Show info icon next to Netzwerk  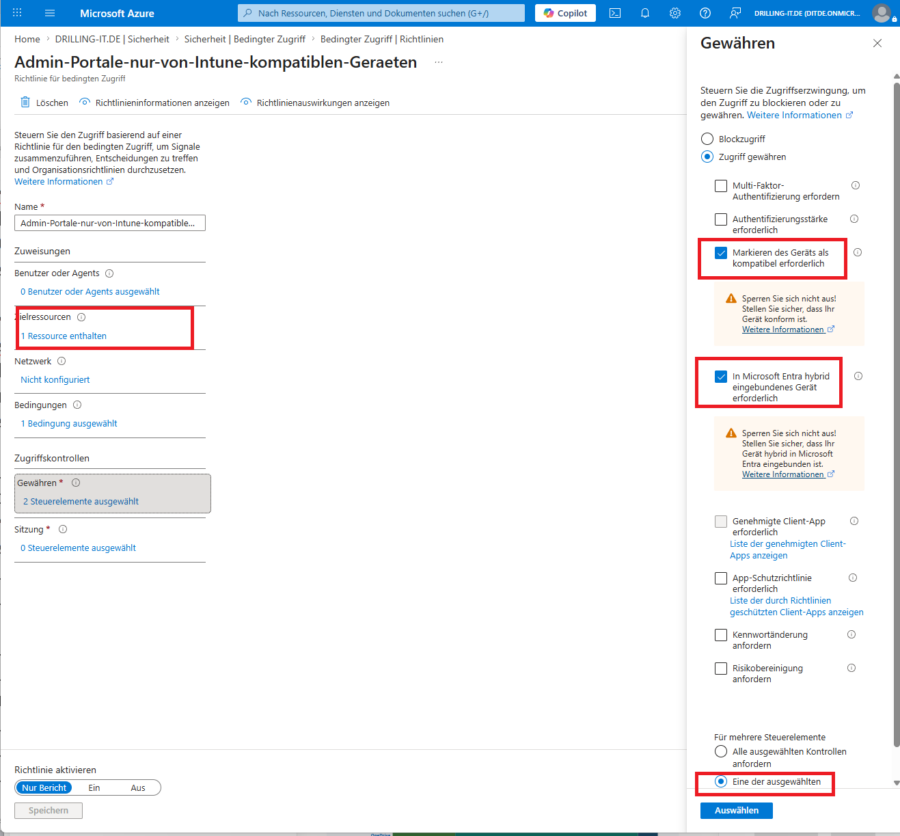tap(61, 361)
